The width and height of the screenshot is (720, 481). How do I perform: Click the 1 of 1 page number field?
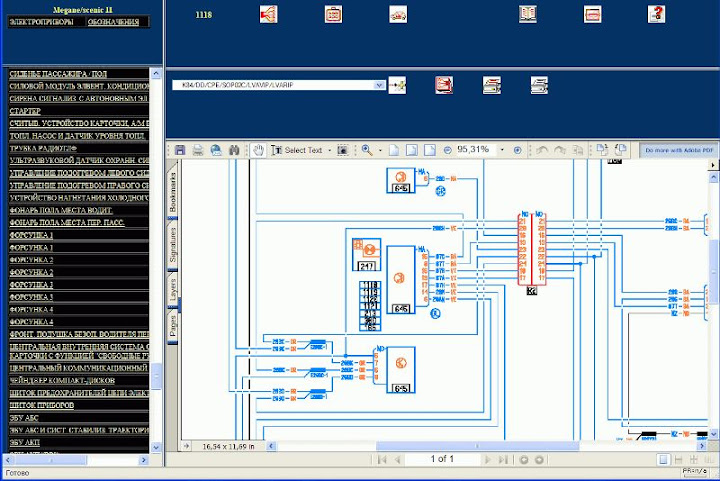(442, 459)
